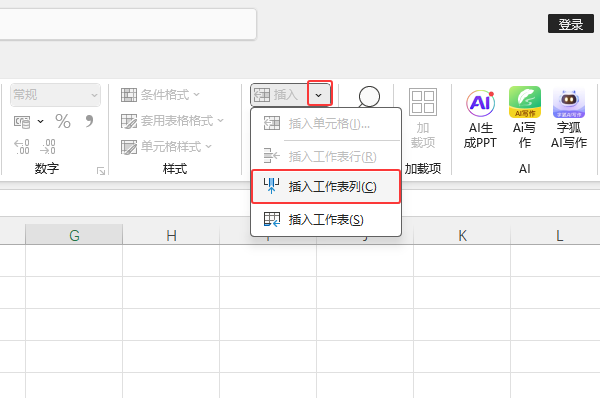The image size is (600, 398).
Task: Launch the Ai写作 green add-in
Action: (525, 119)
